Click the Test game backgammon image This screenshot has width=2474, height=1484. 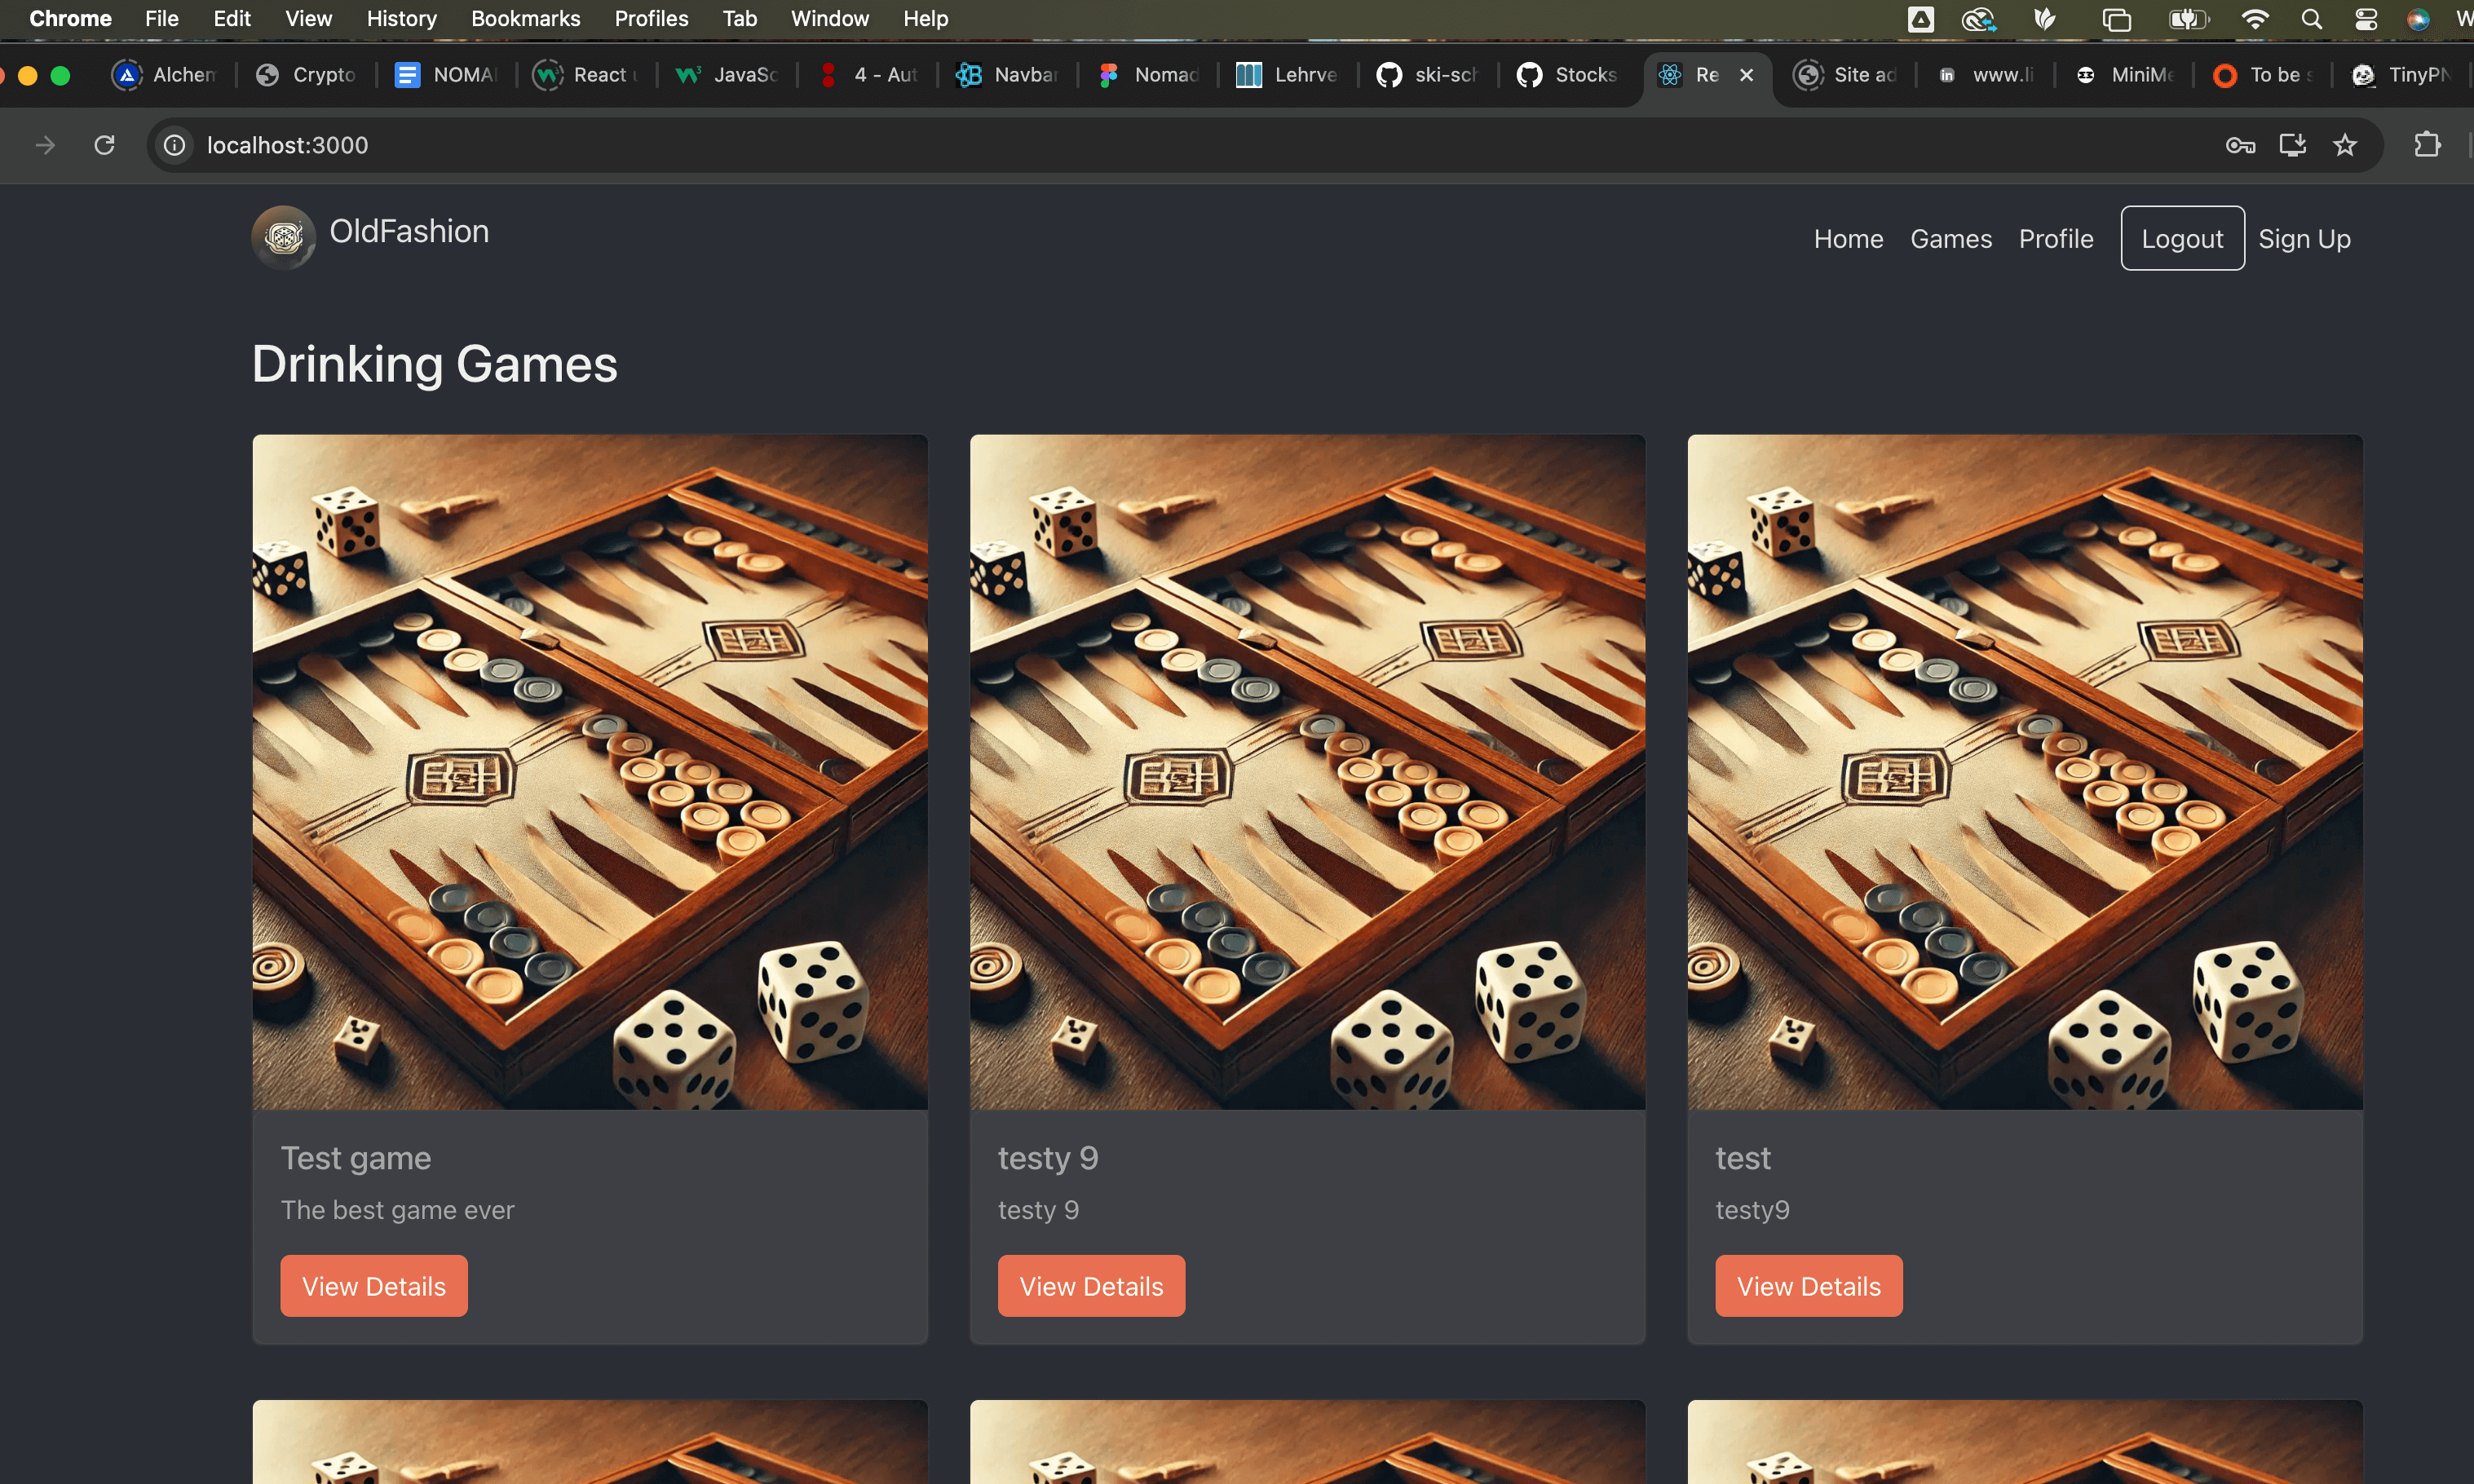pyautogui.click(x=590, y=772)
